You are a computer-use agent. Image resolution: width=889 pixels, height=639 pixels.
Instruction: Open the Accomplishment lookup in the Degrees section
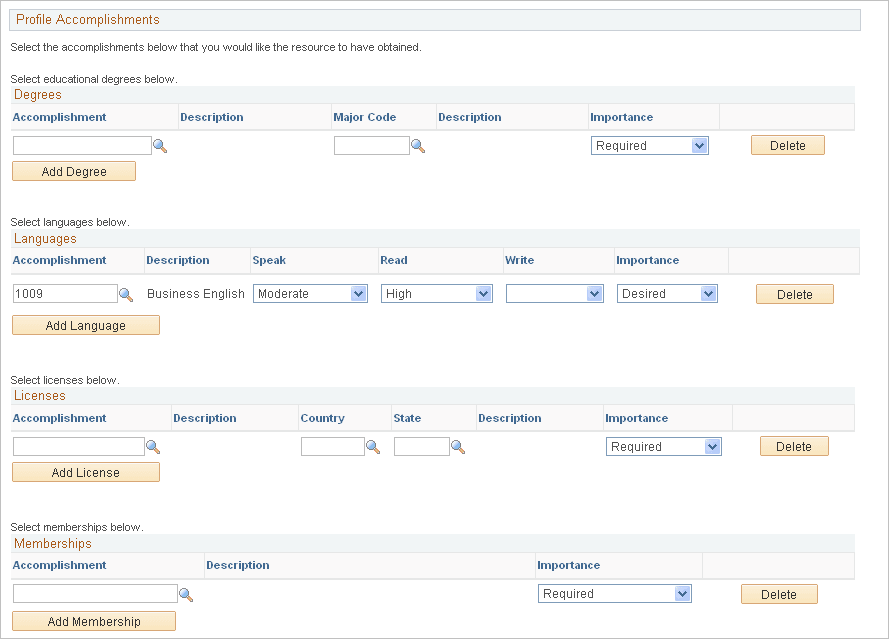tap(161, 145)
